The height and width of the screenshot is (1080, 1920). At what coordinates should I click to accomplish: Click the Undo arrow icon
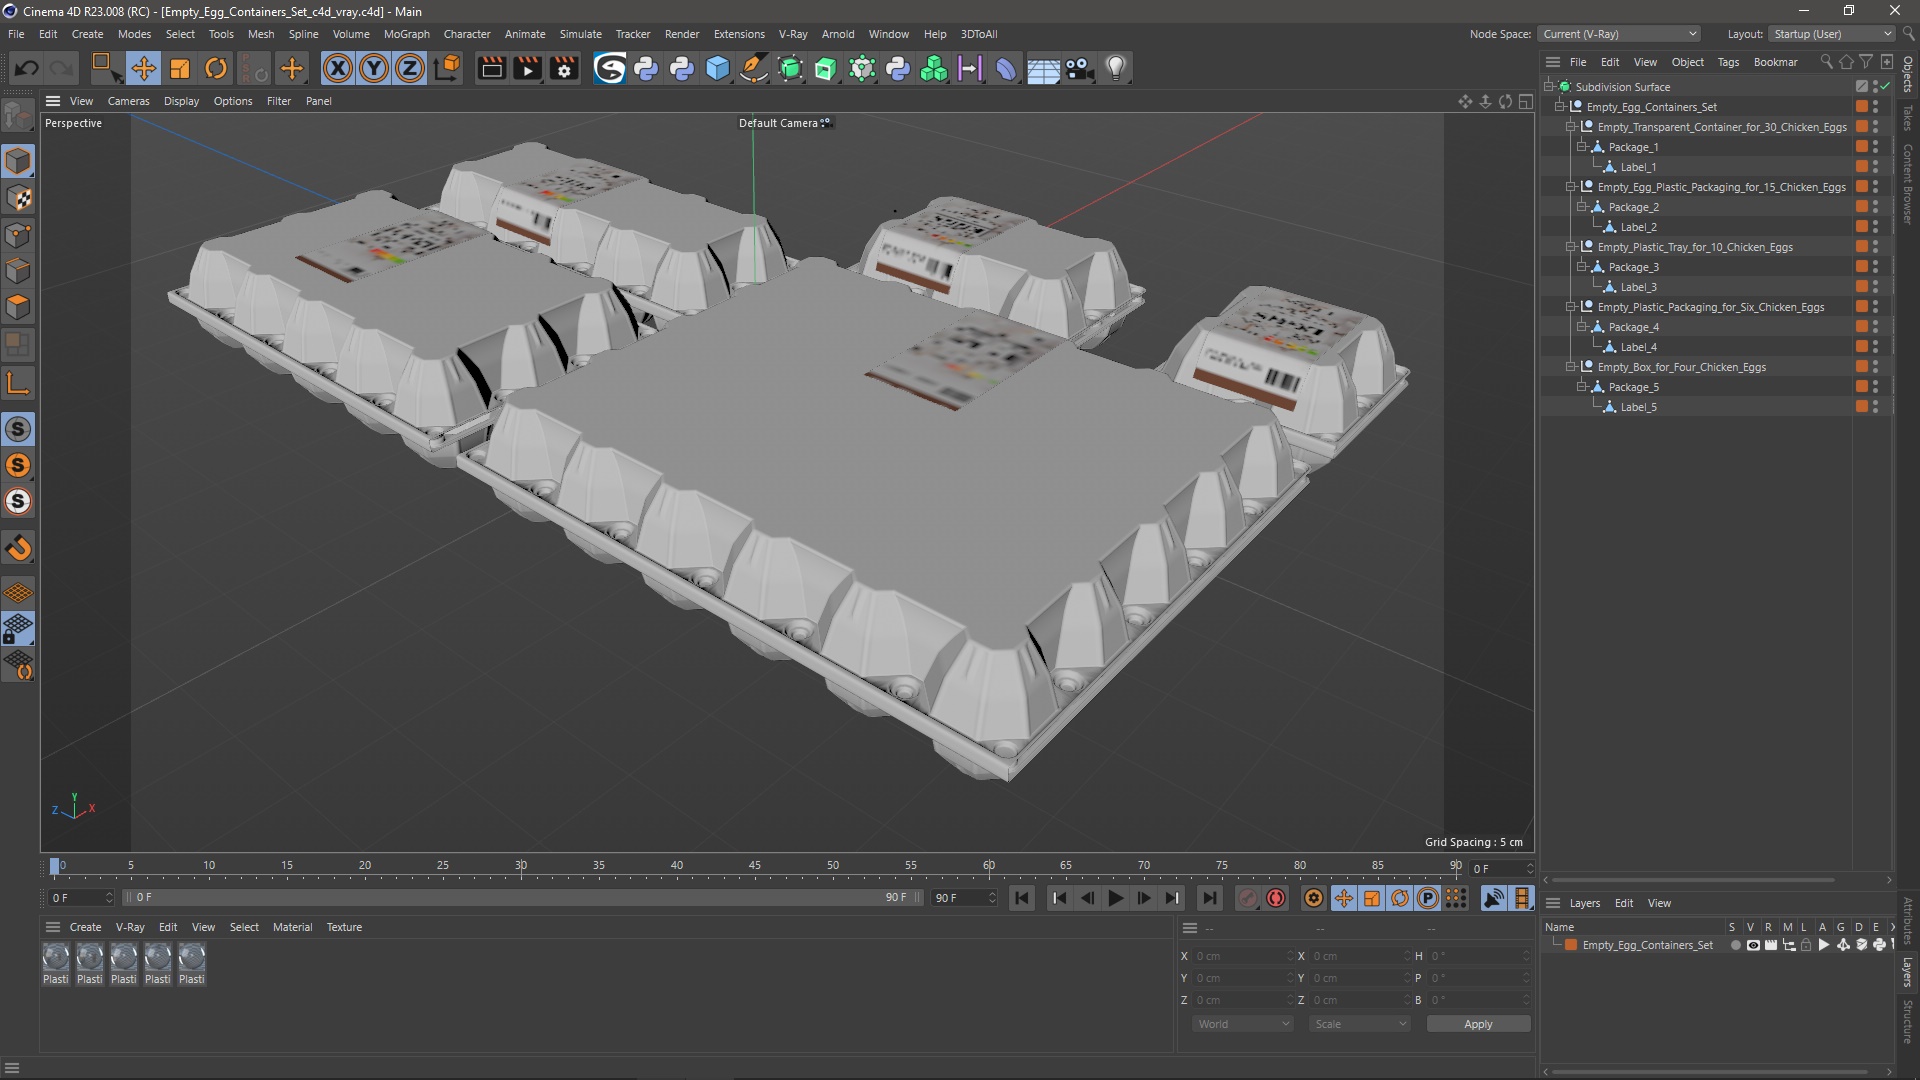point(27,68)
